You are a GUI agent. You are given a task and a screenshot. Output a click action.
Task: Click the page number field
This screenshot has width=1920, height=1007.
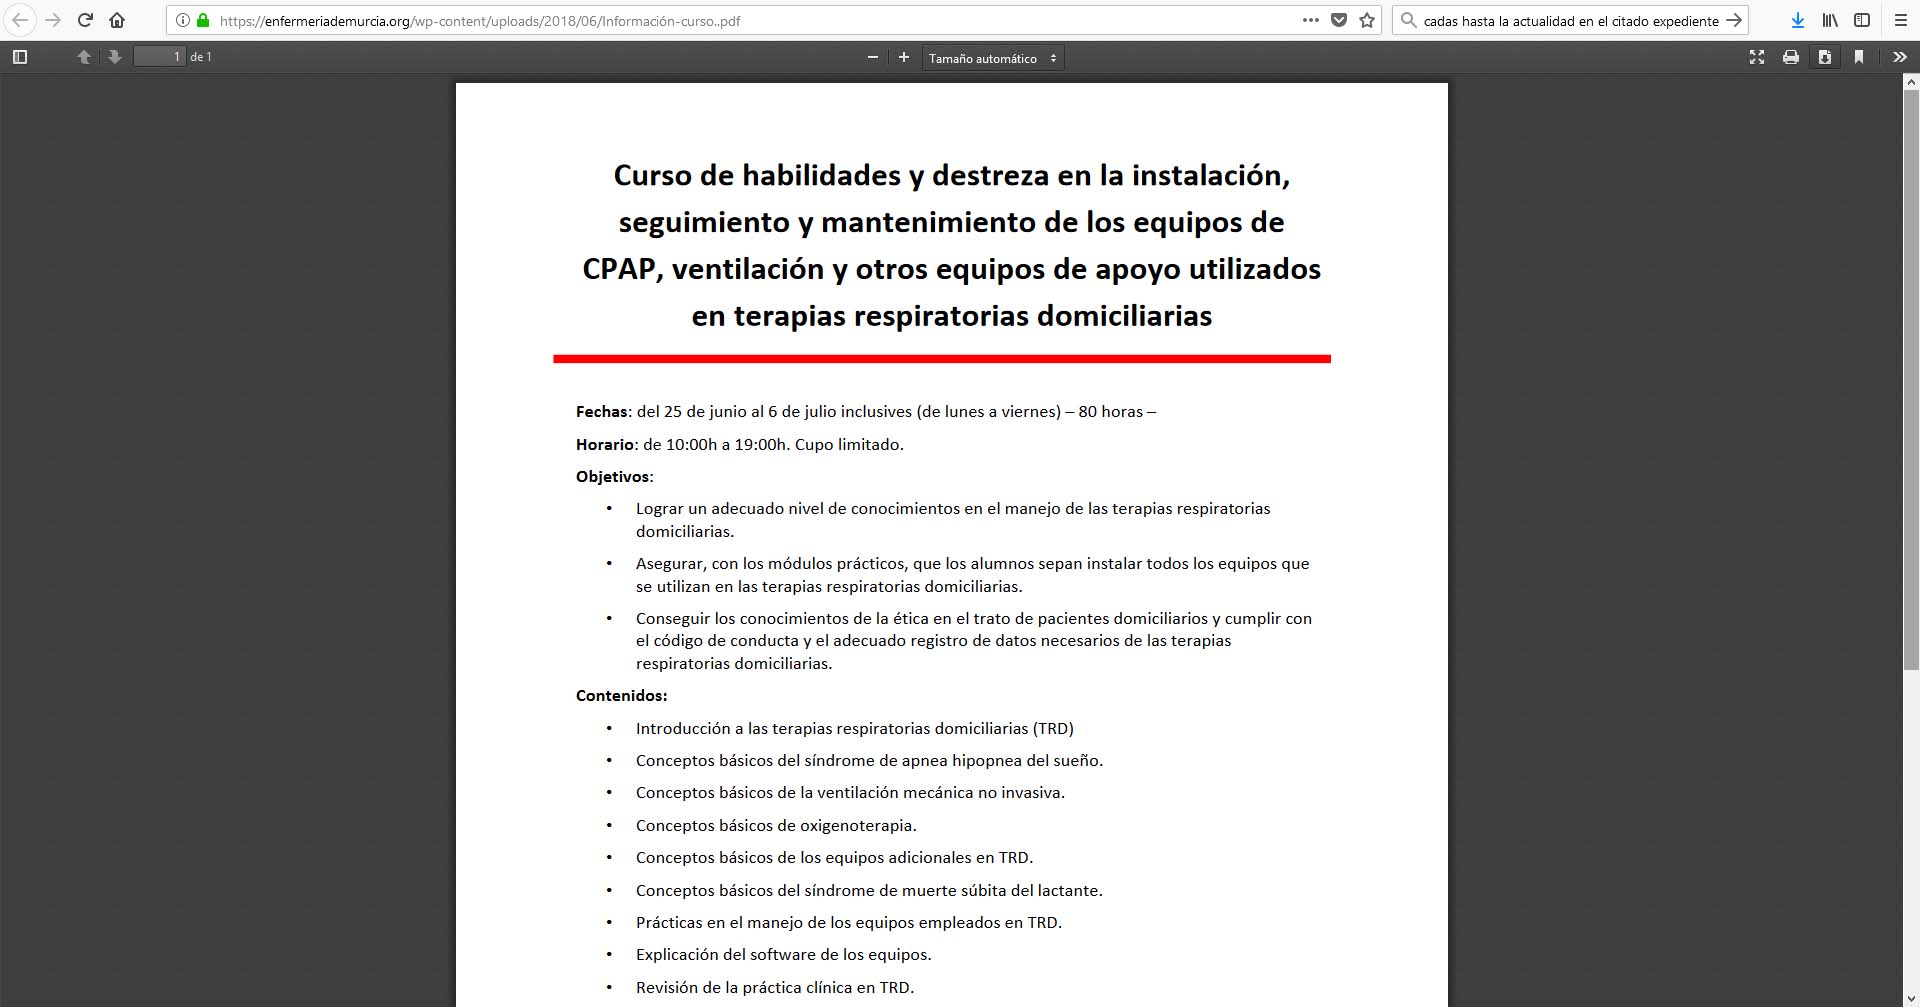pos(160,57)
